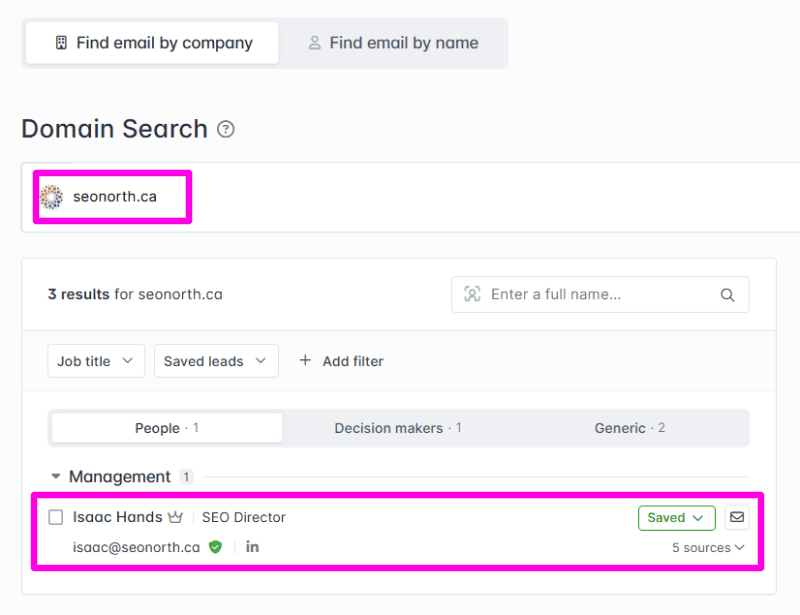Tick the checkbox beside Isaac Hands
The height and width of the screenshot is (615, 800).
(x=56, y=517)
